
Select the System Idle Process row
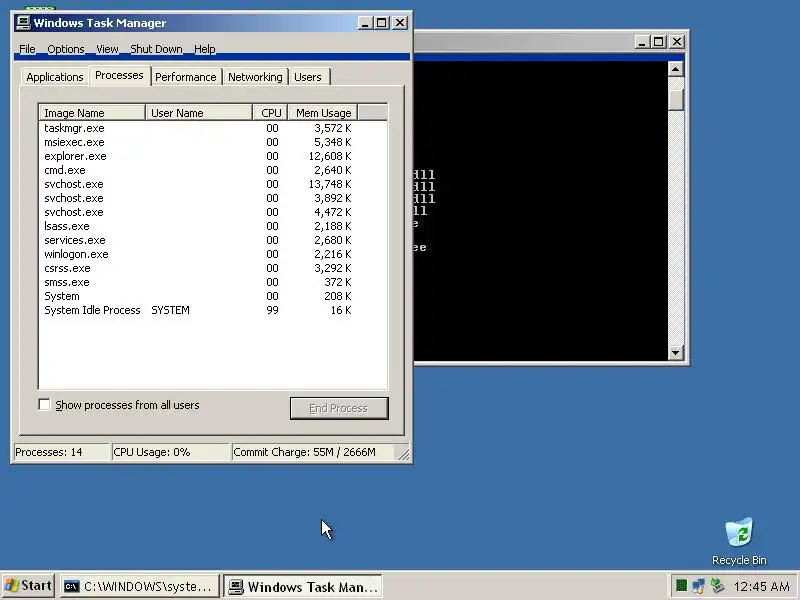pyautogui.click(x=197, y=310)
